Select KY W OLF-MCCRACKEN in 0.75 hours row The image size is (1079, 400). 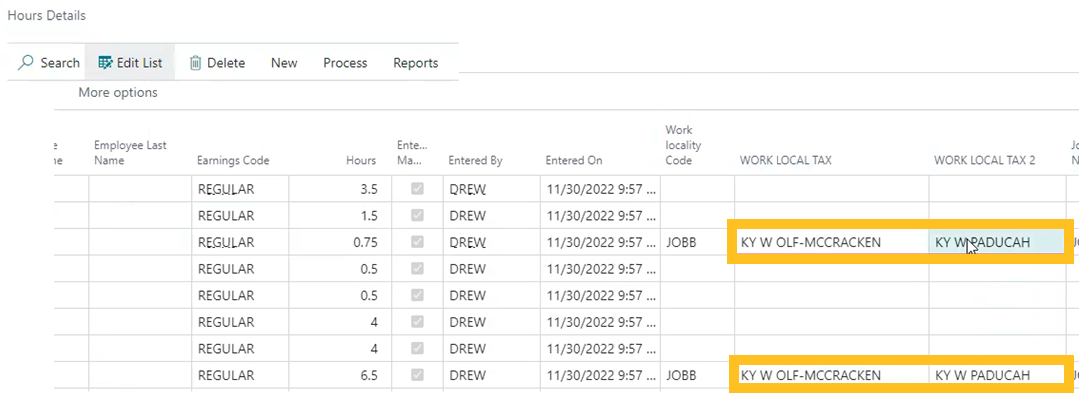[x=811, y=242]
